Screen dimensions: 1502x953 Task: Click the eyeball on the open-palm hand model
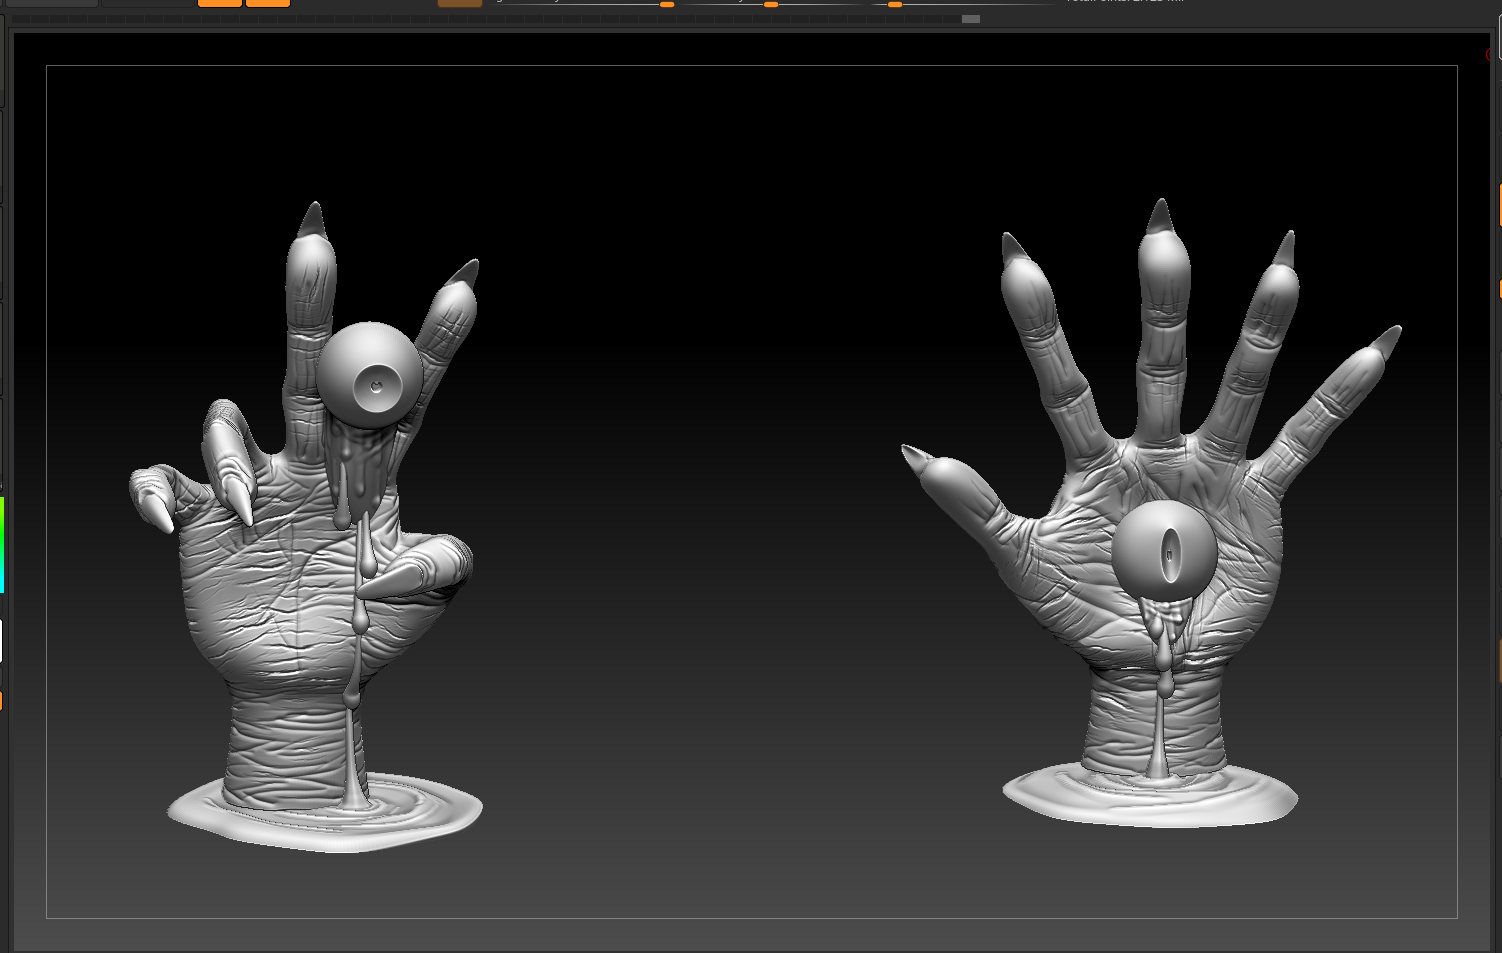pyautogui.click(x=1165, y=550)
